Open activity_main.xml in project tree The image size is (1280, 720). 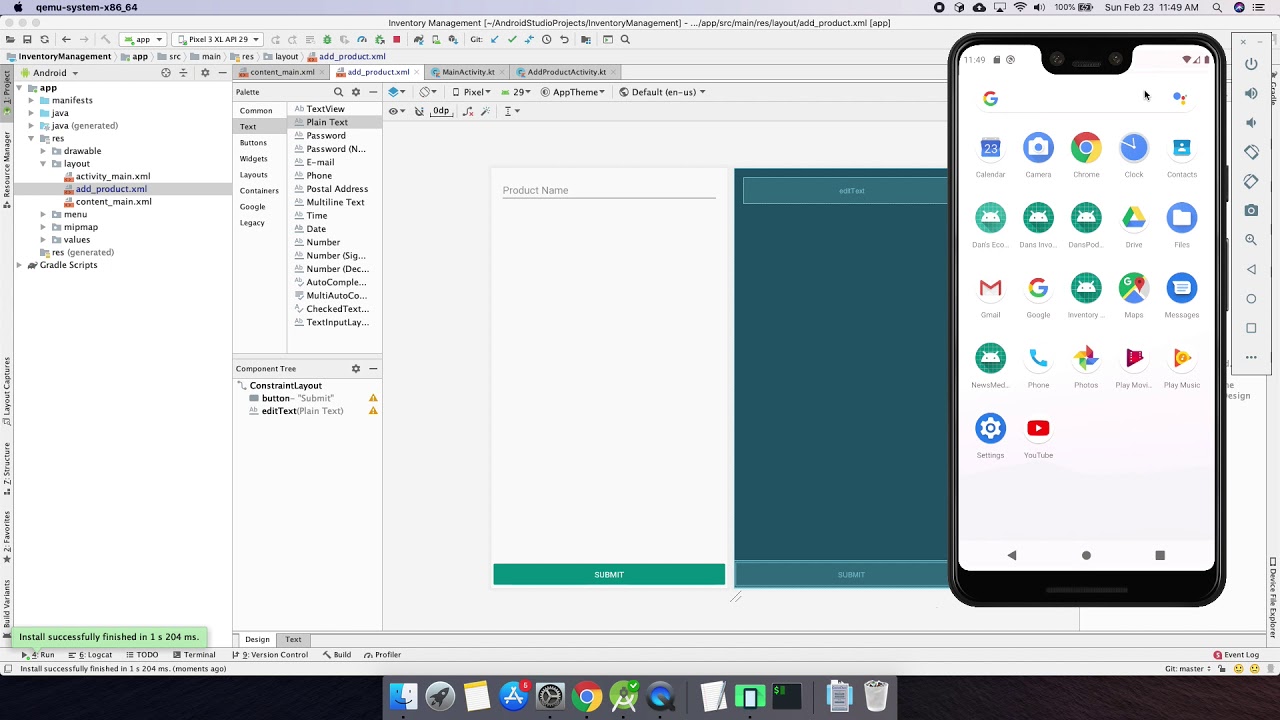[112, 176]
